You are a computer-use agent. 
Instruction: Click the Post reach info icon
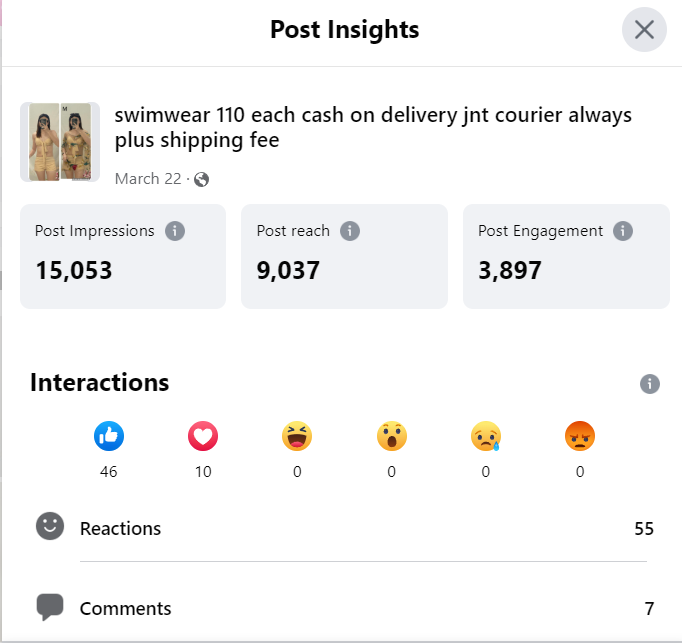click(x=350, y=231)
